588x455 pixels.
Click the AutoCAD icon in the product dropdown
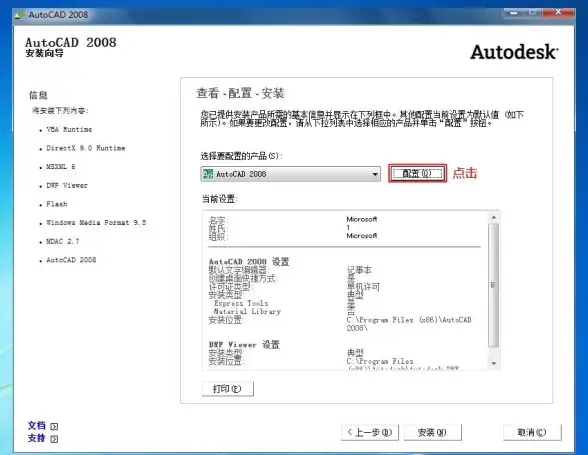(208, 174)
